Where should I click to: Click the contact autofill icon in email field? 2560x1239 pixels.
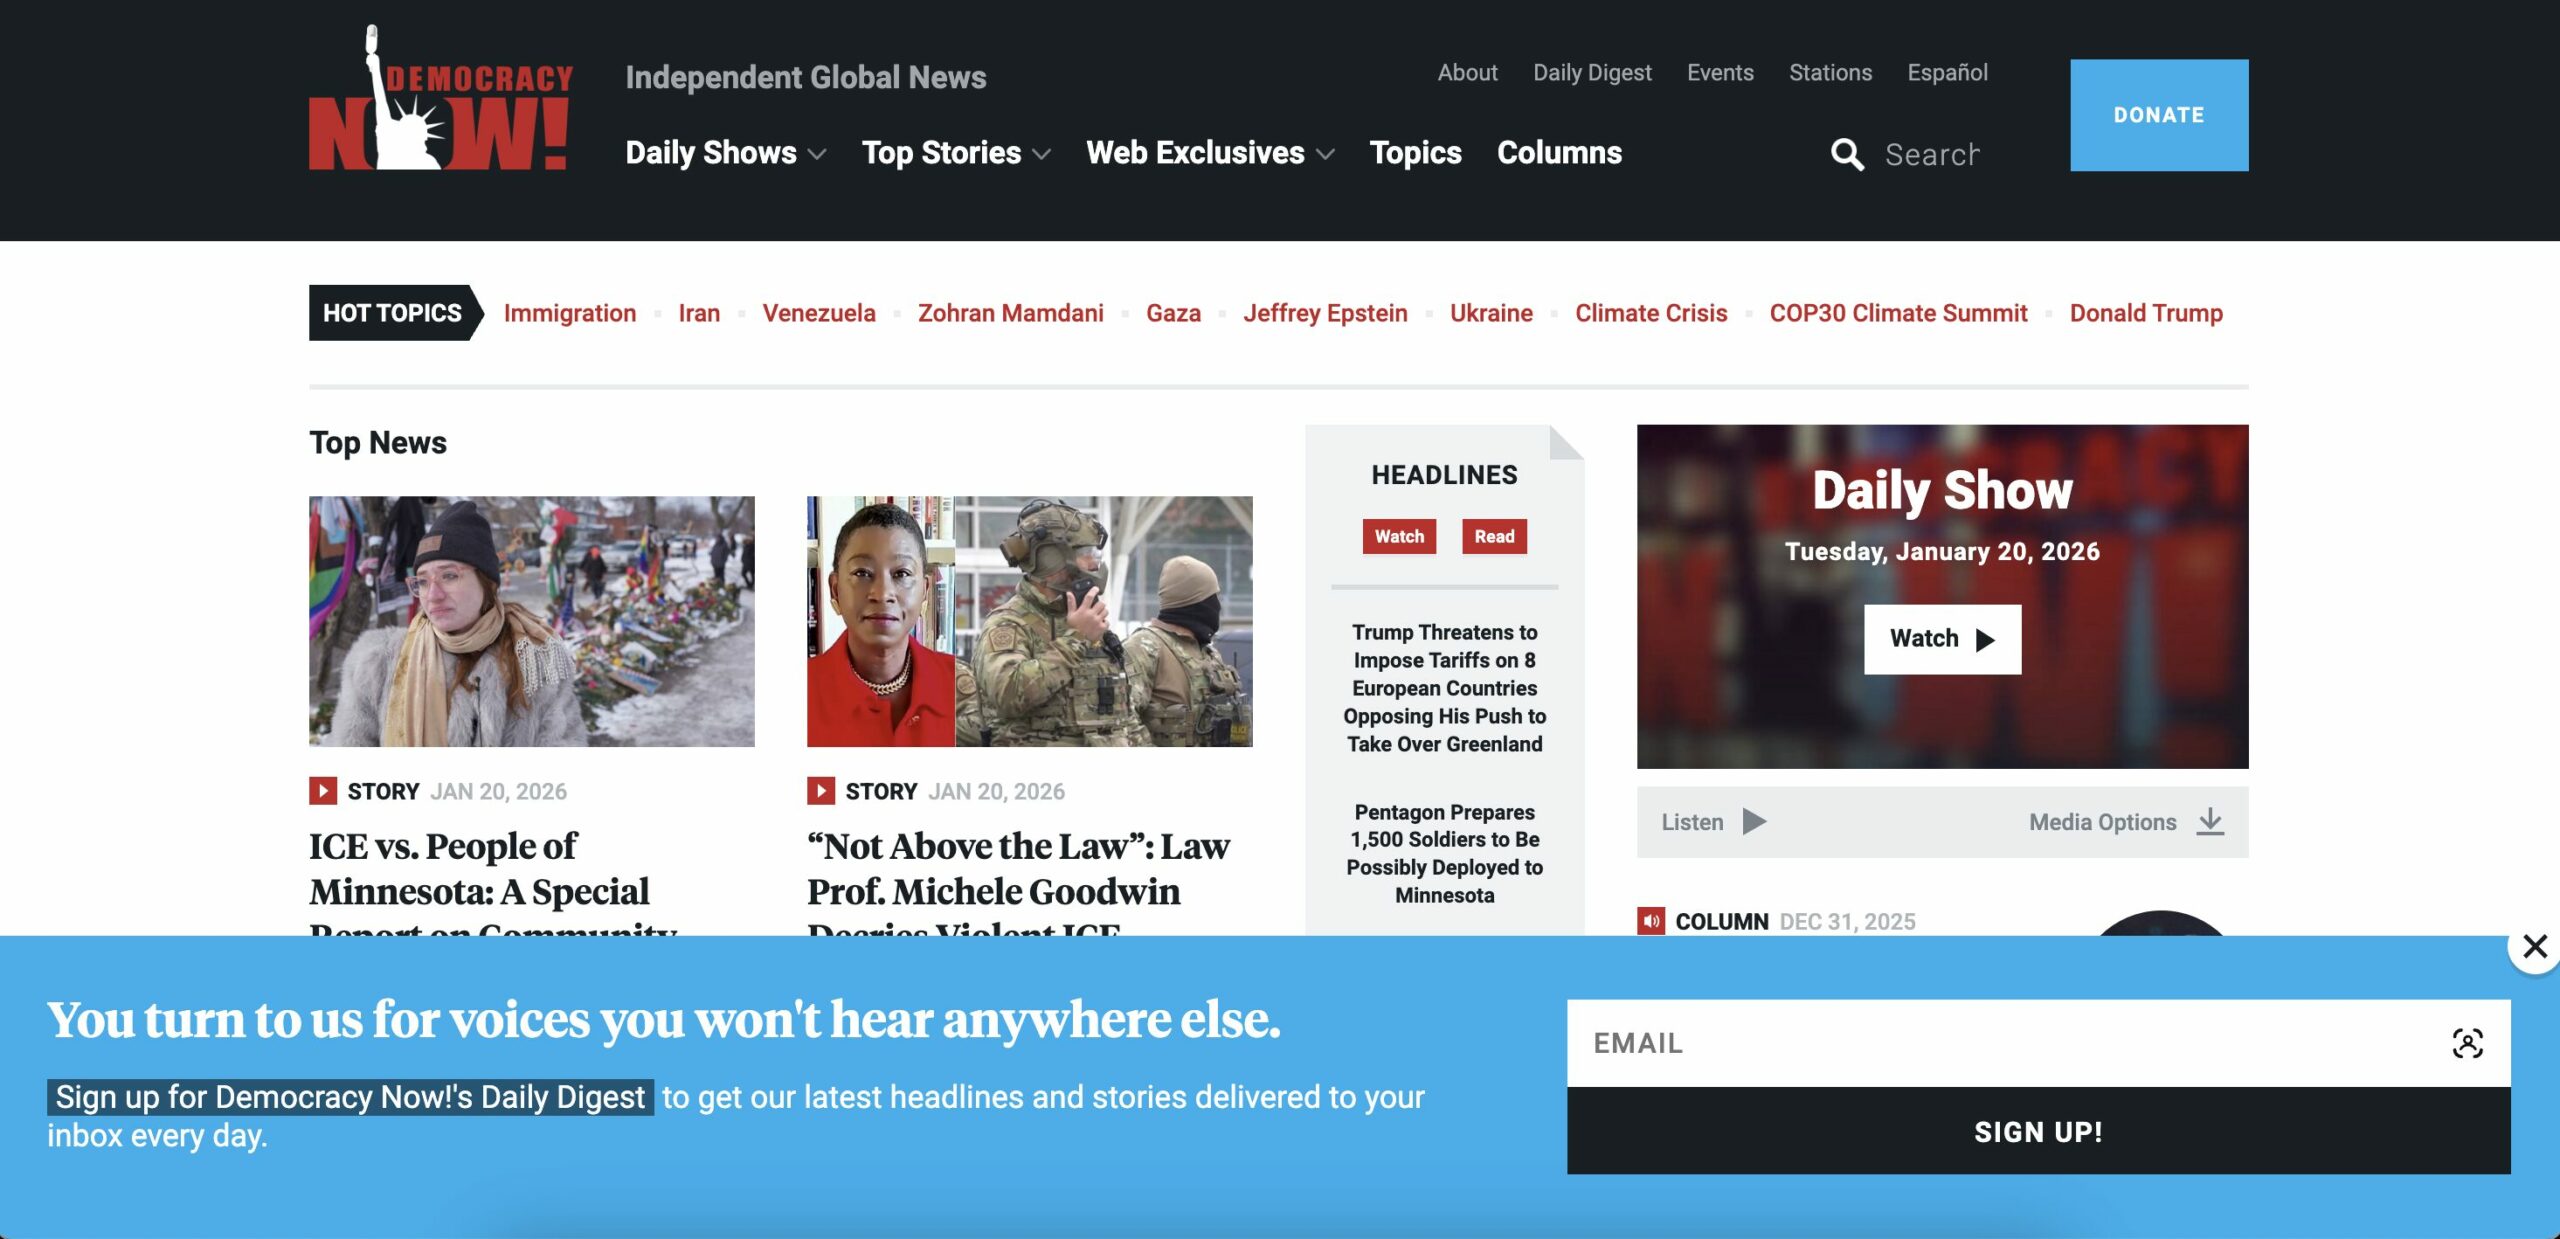(x=2467, y=1043)
